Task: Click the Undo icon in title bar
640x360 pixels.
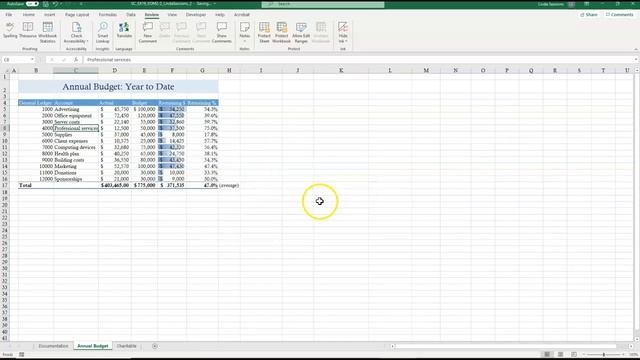Action: coord(55,4)
